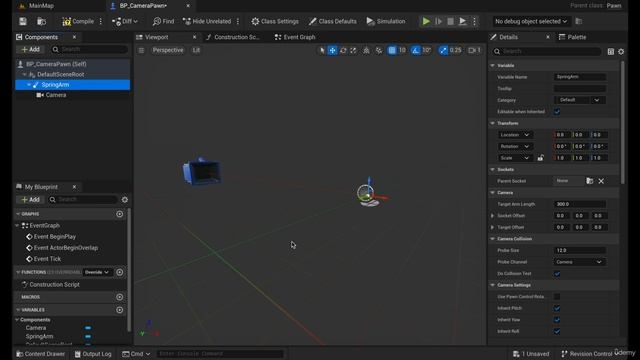Toggle Inherit Pitch checkbox
Screen dimensions: 640x360
pos(557,308)
